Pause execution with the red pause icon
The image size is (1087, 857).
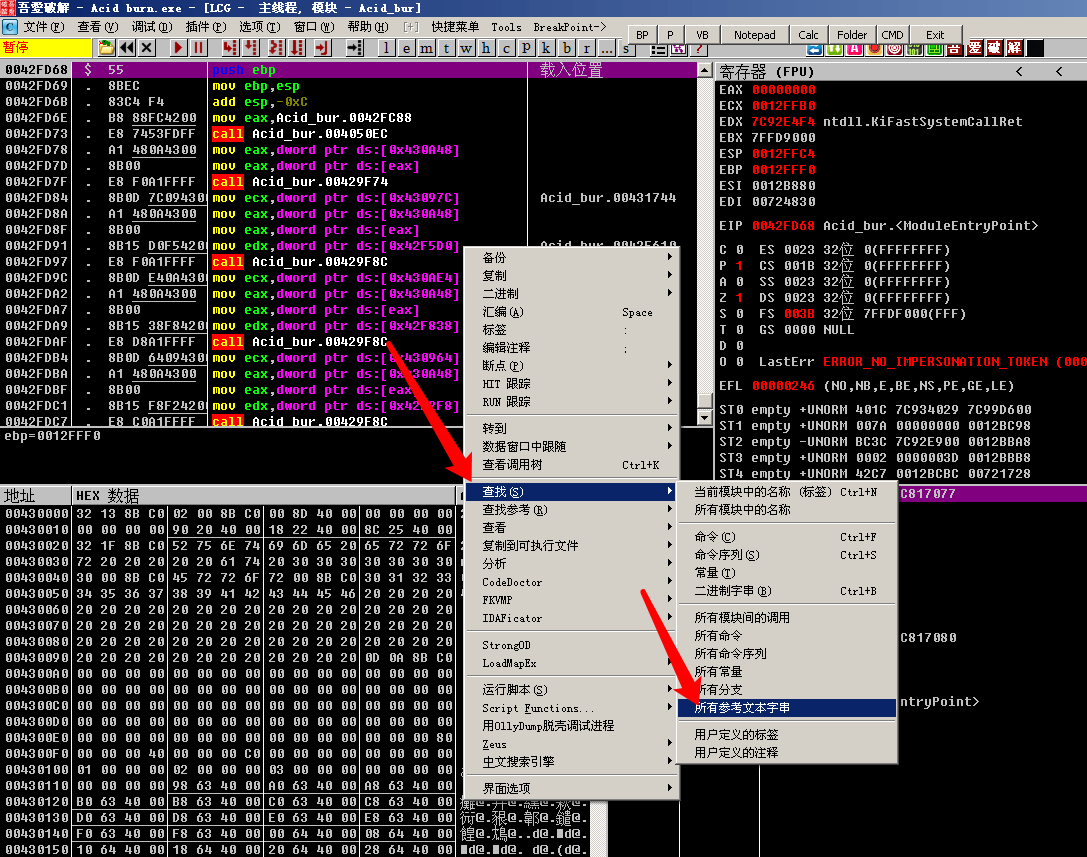pyautogui.click(x=198, y=48)
